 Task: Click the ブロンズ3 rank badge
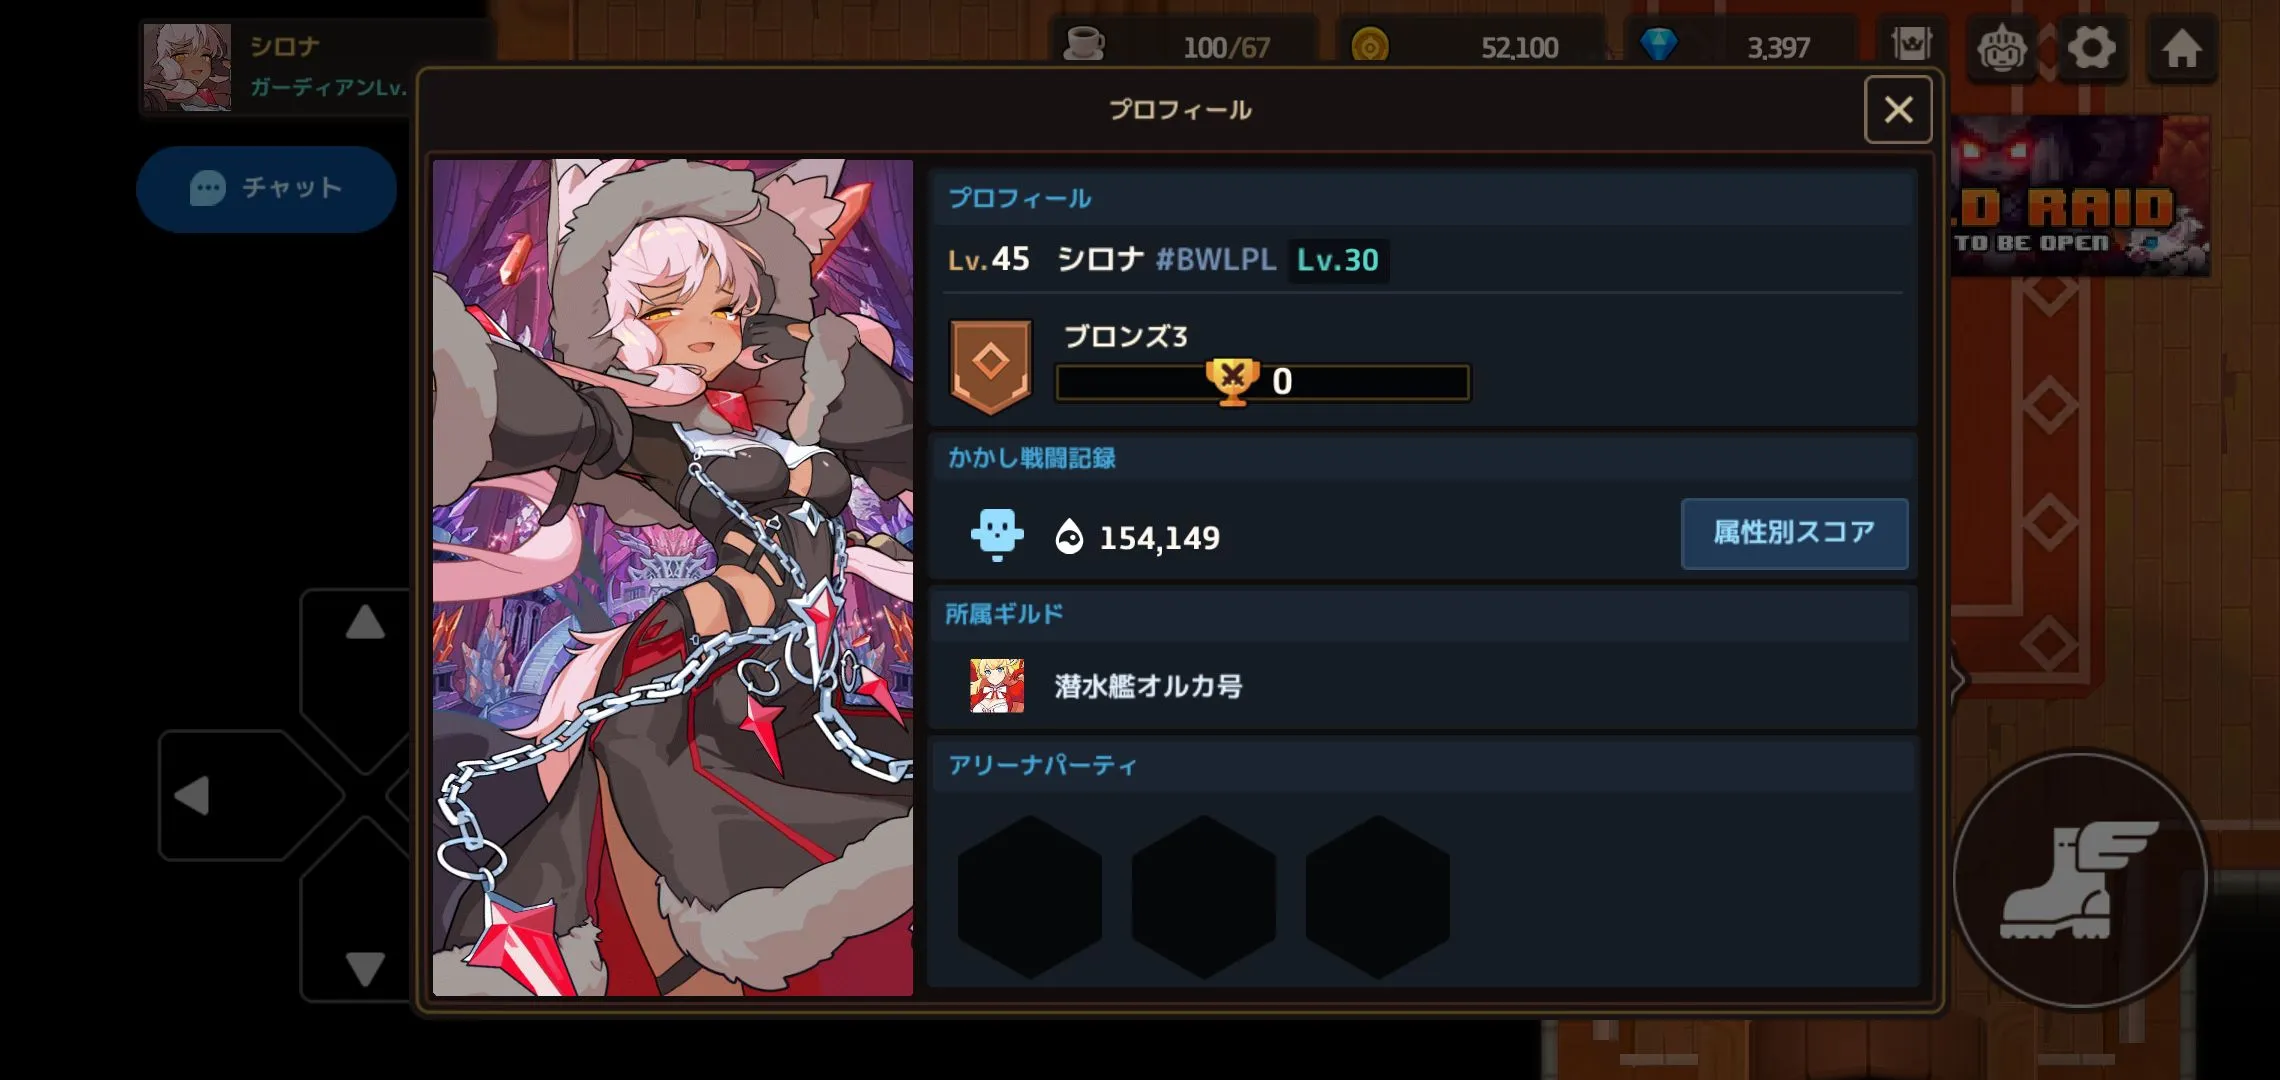990,366
